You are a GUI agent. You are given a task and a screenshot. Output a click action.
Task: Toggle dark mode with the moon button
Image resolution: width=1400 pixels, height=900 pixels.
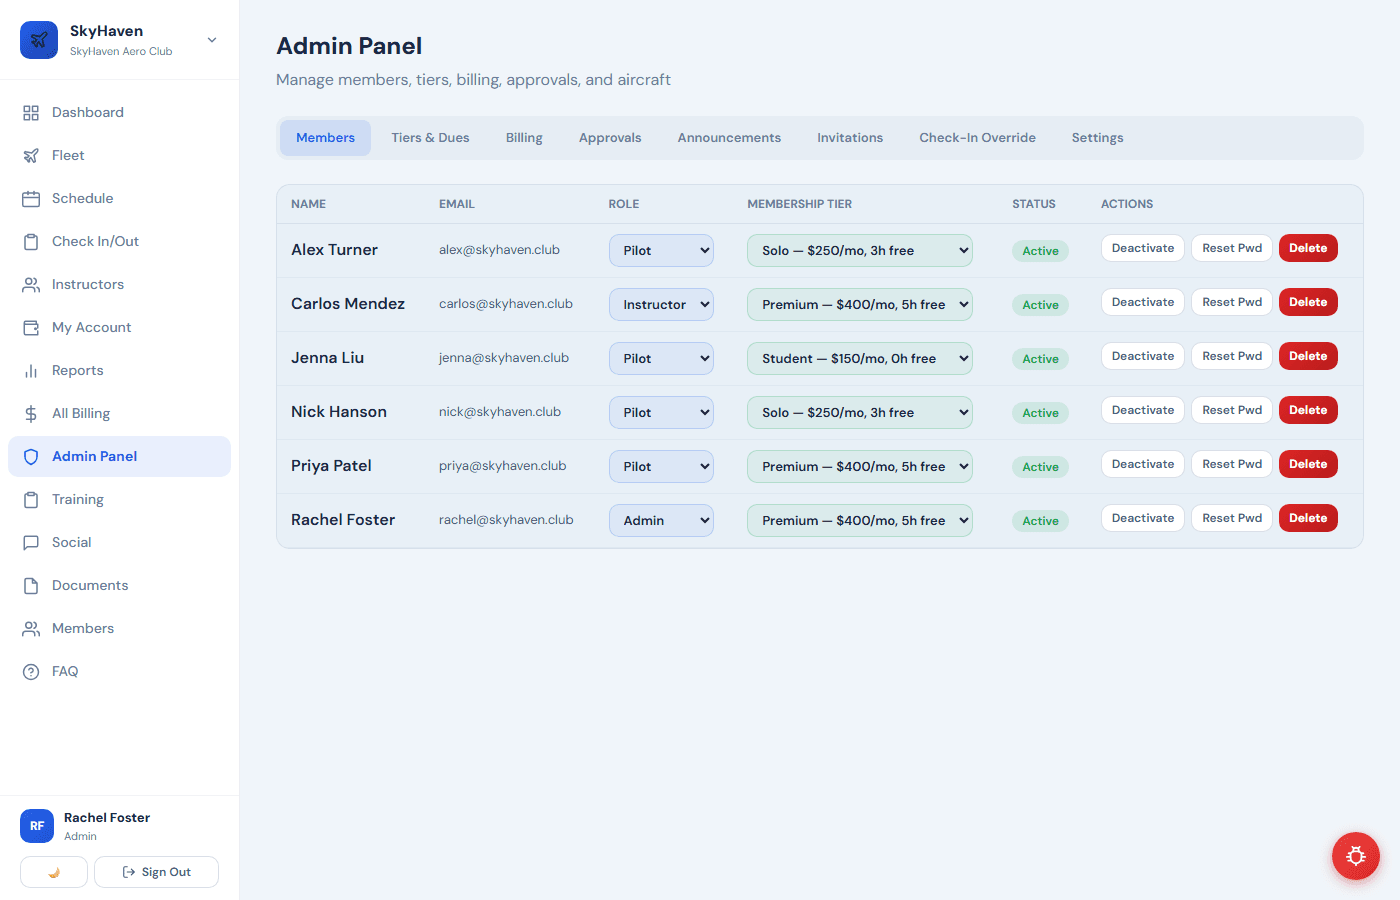click(x=53, y=871)
